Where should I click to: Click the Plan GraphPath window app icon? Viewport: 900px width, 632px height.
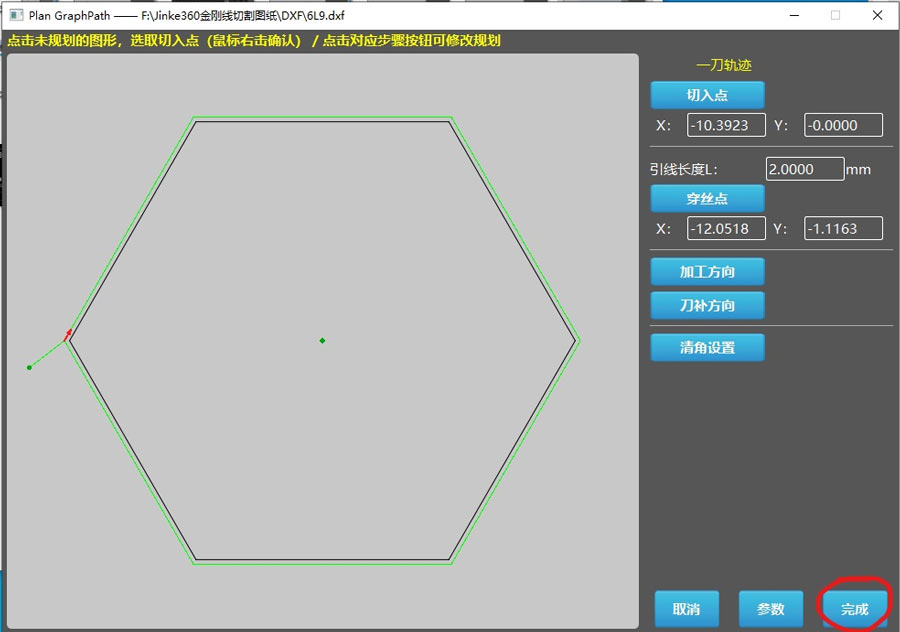(17, 15)
